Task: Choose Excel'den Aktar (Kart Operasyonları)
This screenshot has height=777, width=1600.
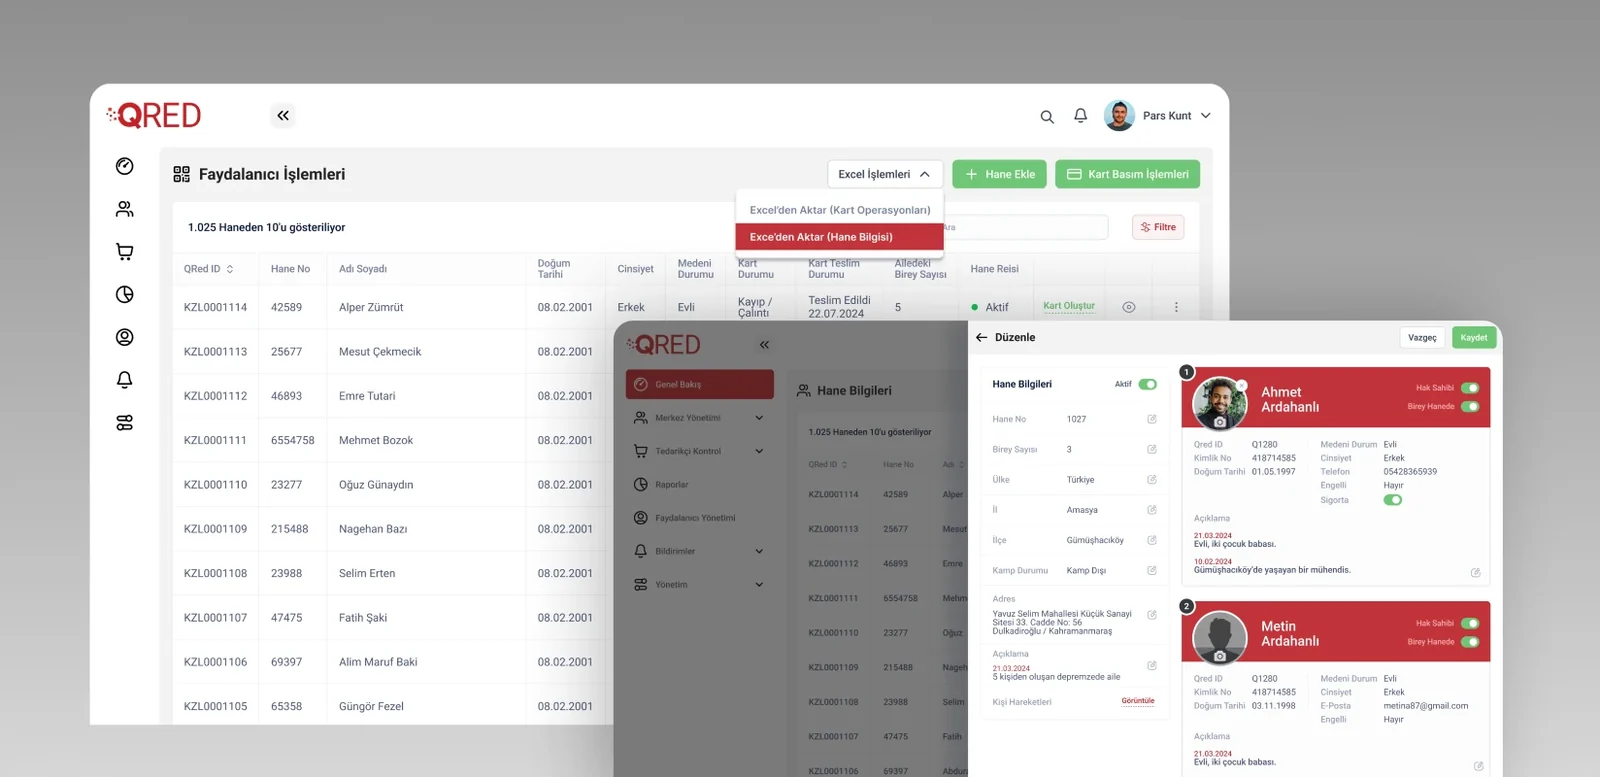Action: 840,210
